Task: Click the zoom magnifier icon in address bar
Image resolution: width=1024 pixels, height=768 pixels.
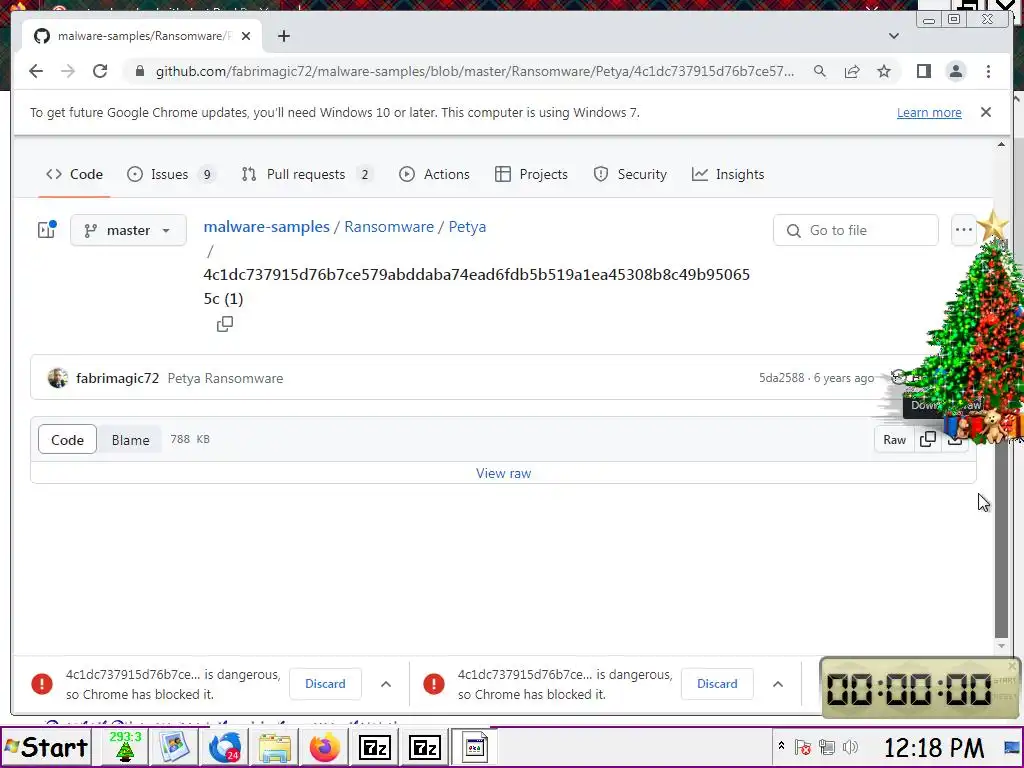Action: coord(820,71)
